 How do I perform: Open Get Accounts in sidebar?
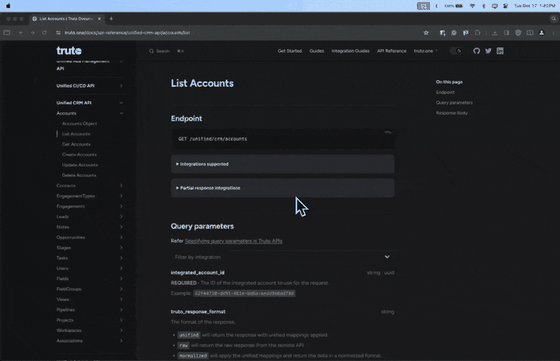(76, 144)
